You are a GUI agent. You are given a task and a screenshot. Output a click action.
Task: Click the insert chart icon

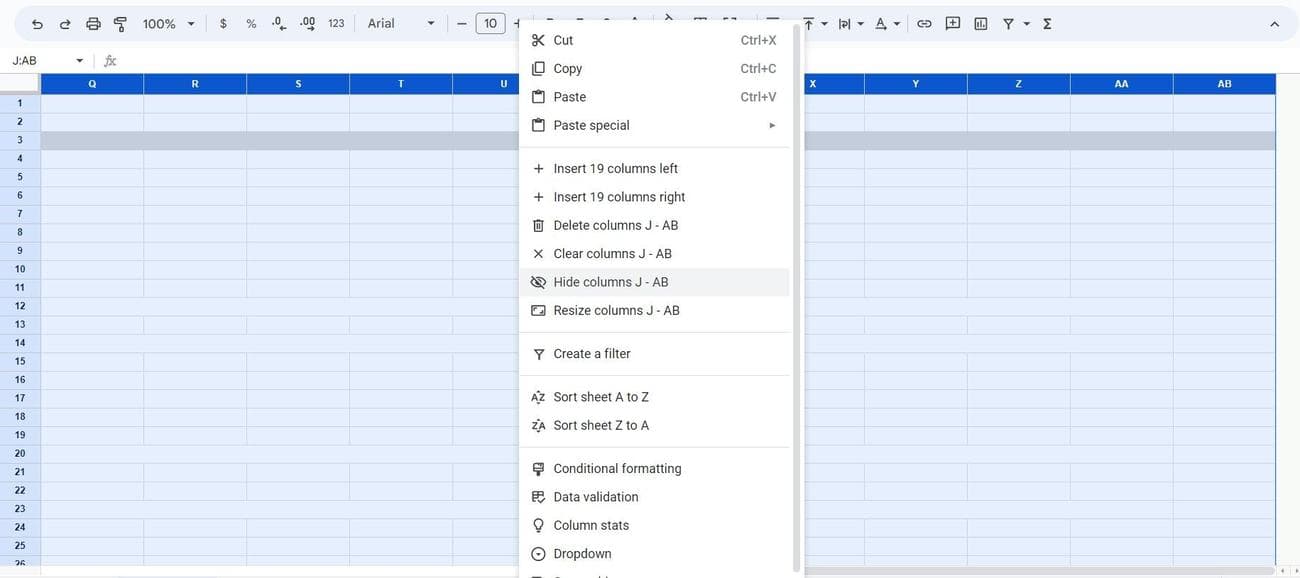980,23
